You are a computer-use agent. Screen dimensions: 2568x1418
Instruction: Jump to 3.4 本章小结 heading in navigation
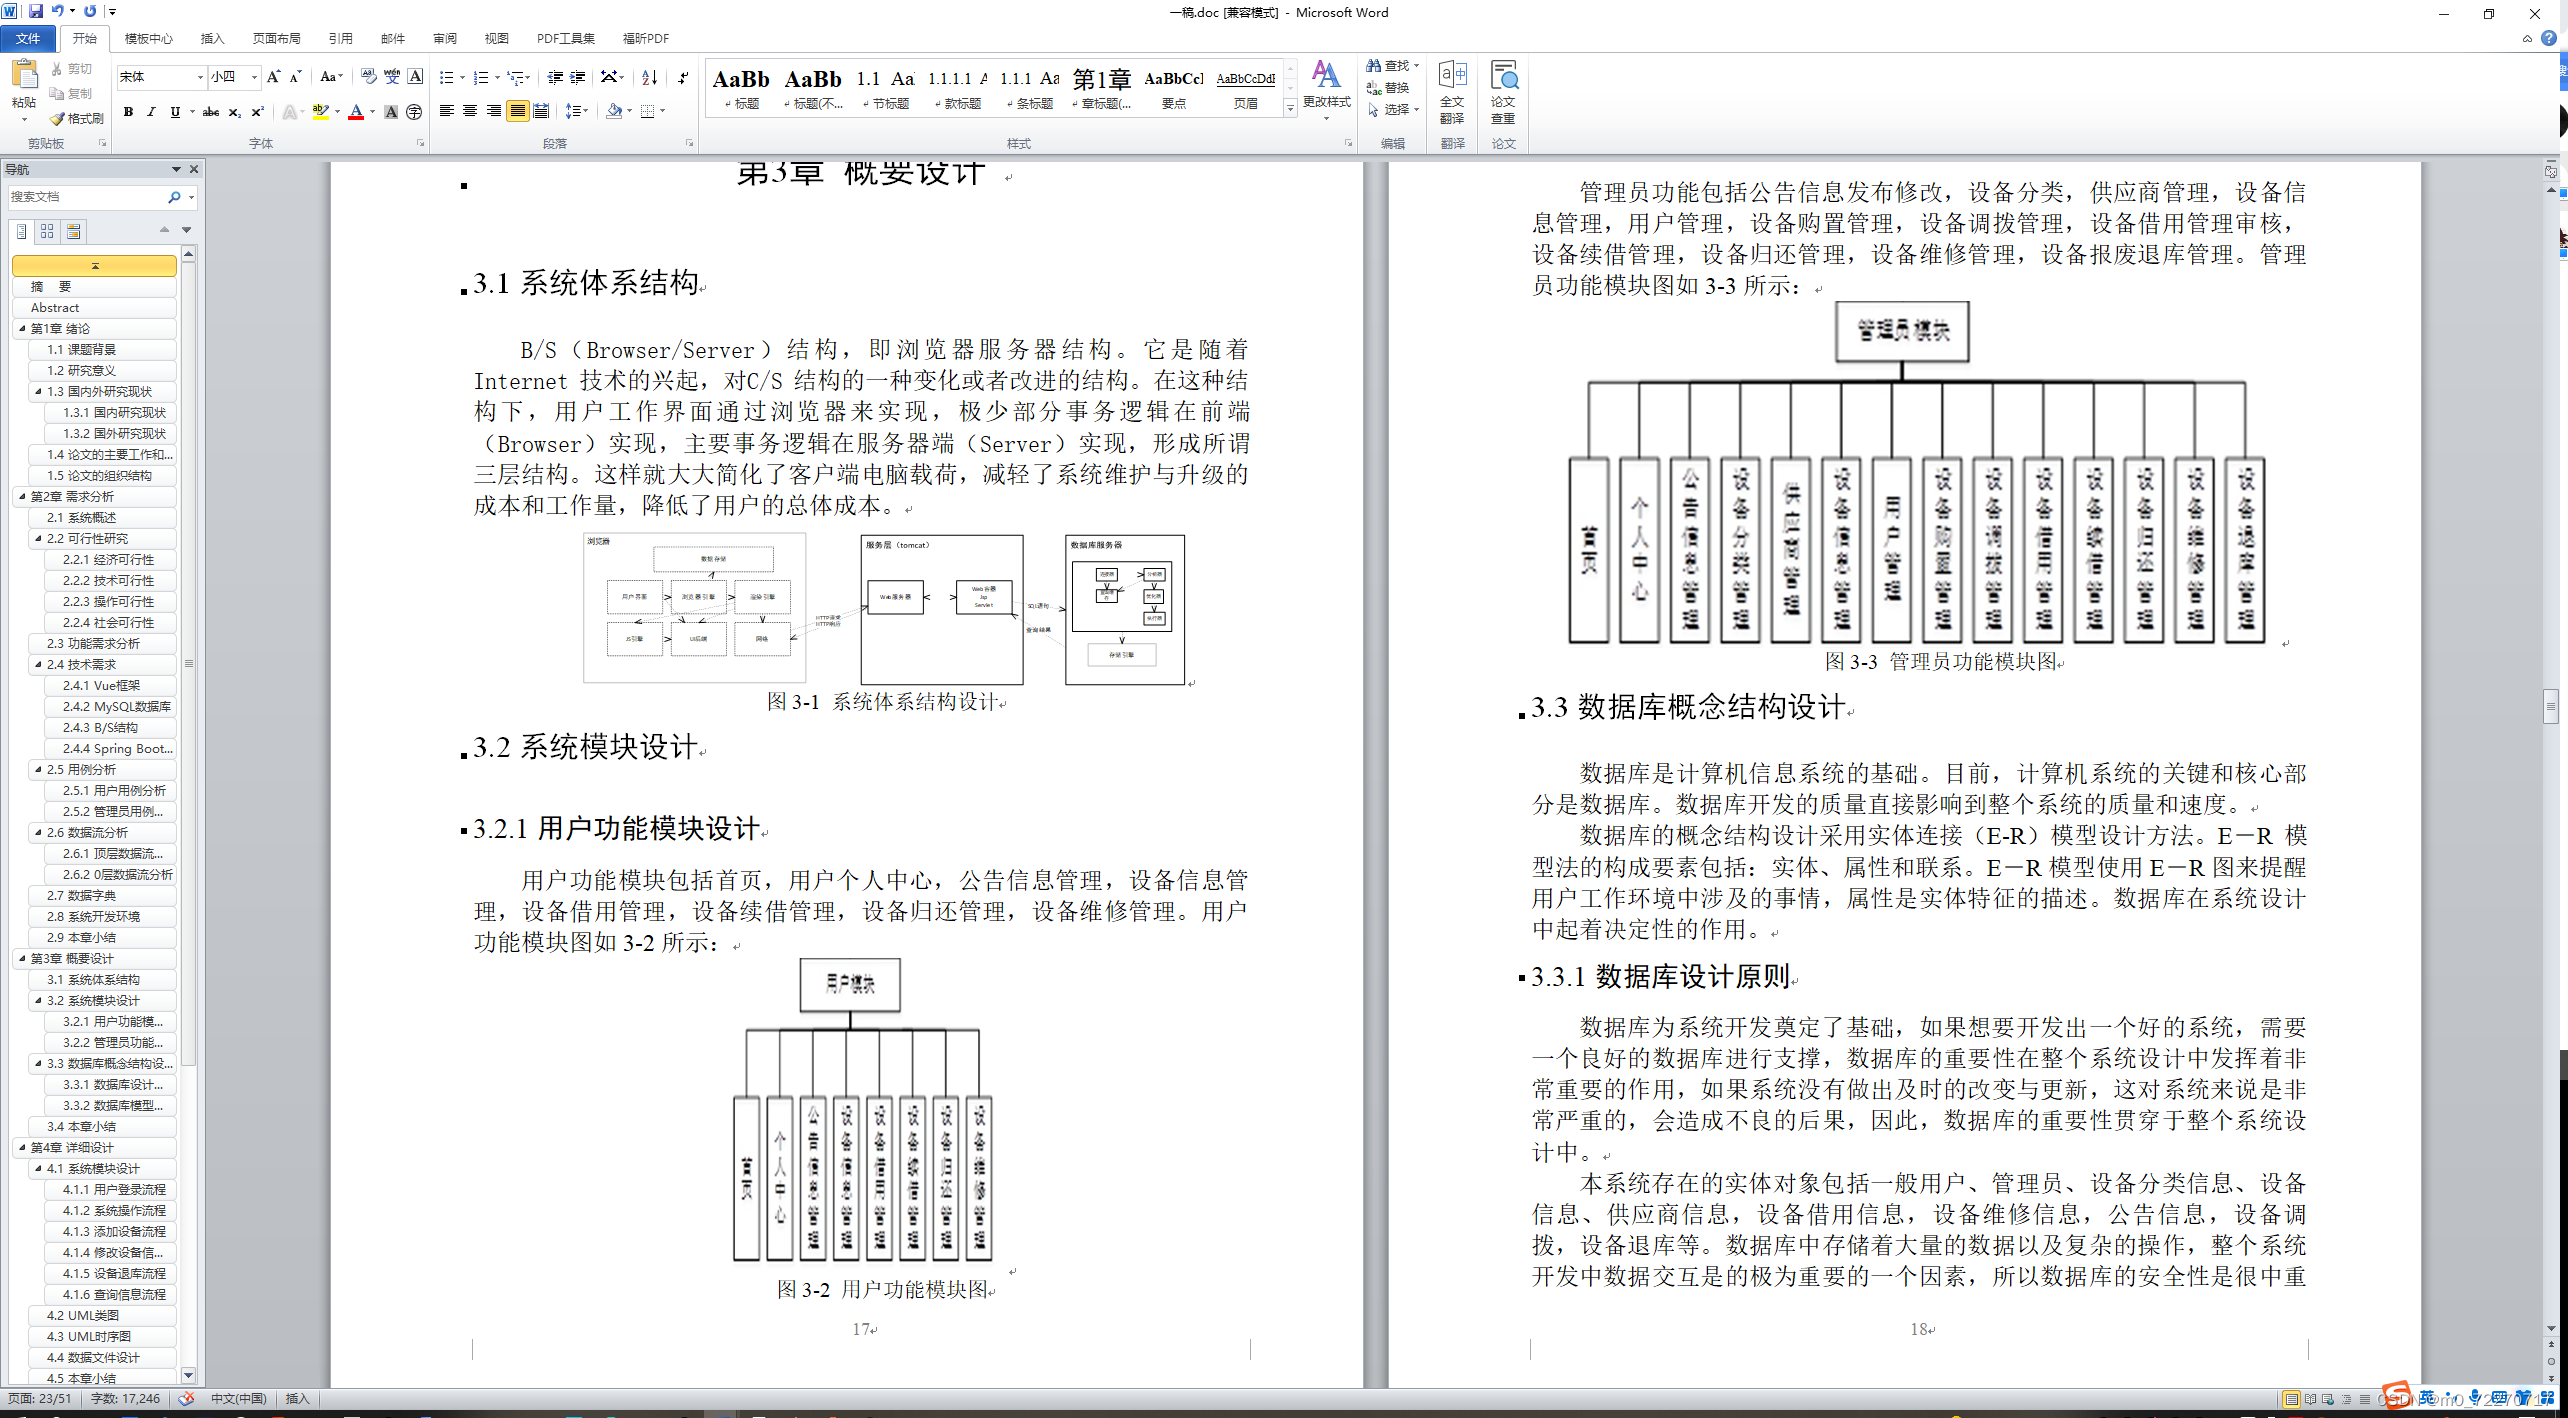click(x=81, y=1126)
